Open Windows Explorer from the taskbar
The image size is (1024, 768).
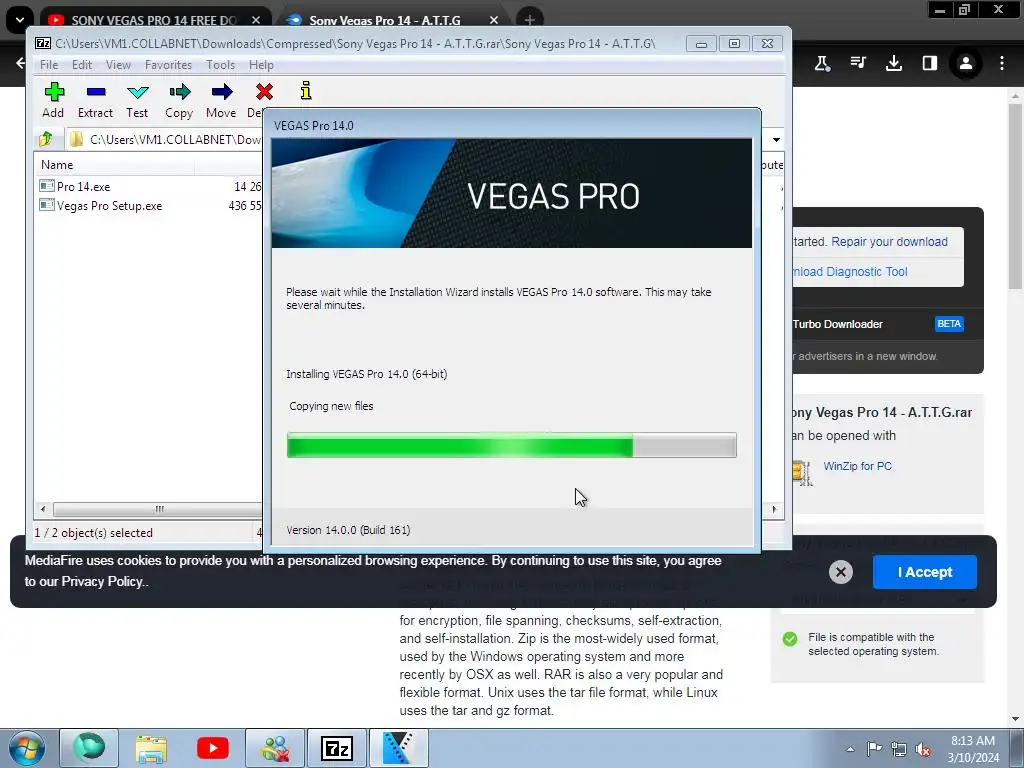tap(151, 748)
